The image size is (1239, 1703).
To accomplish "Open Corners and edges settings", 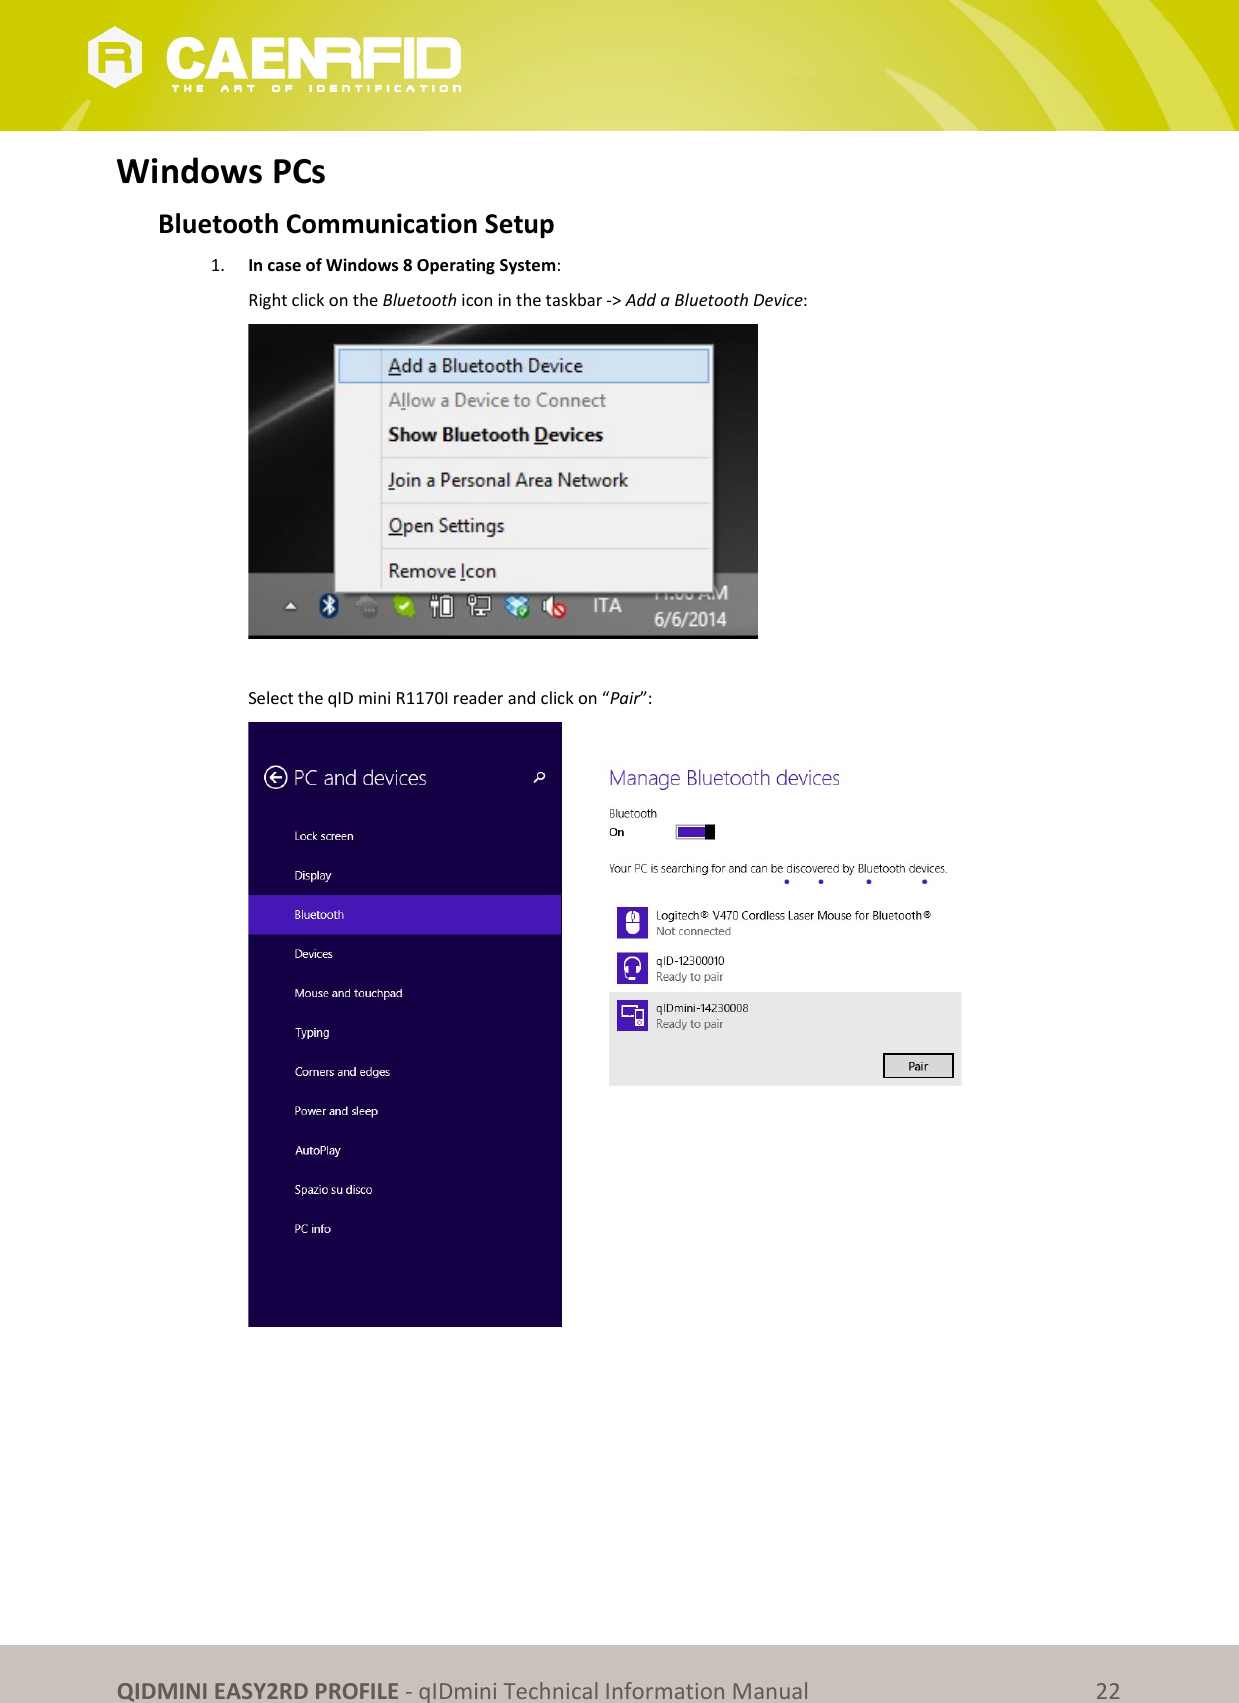I will pos(342,1072).
